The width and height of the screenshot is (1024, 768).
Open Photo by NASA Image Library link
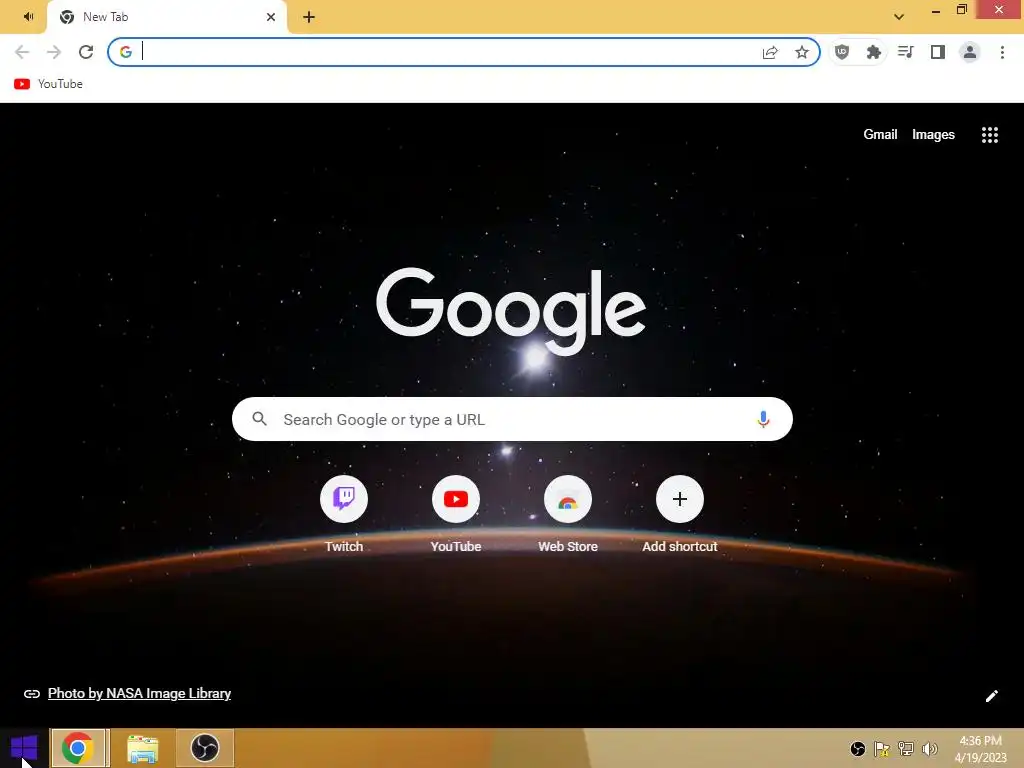tap(139, 694)
